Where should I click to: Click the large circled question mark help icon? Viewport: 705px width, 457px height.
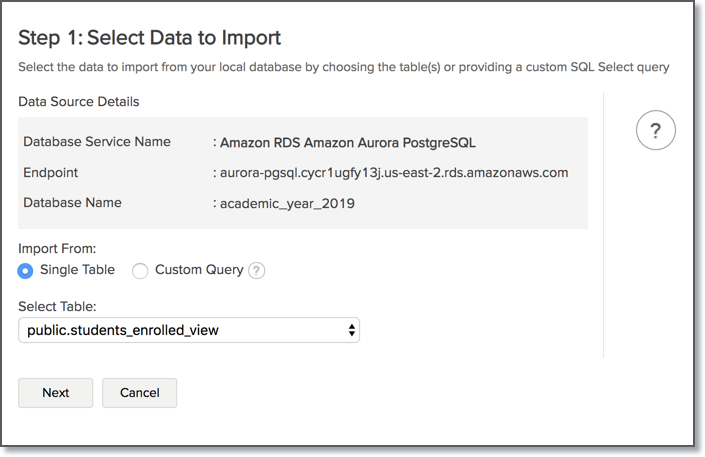point(656,130)
